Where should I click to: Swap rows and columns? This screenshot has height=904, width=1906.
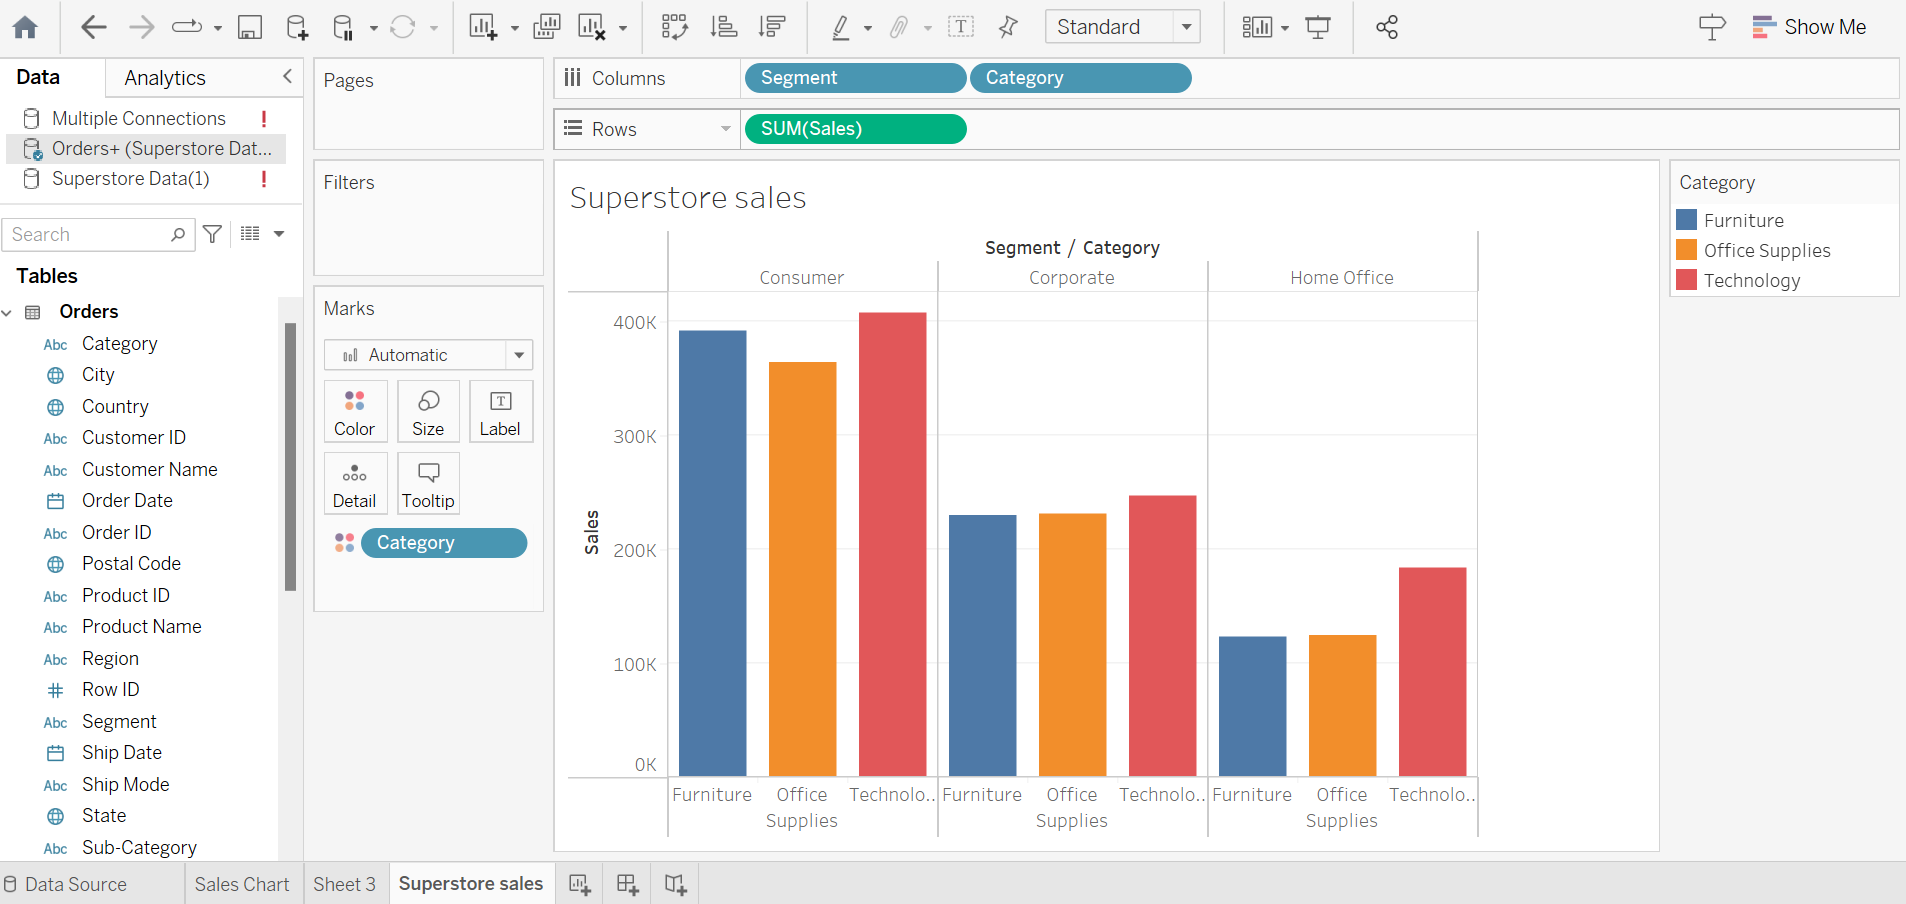point(675,27)
